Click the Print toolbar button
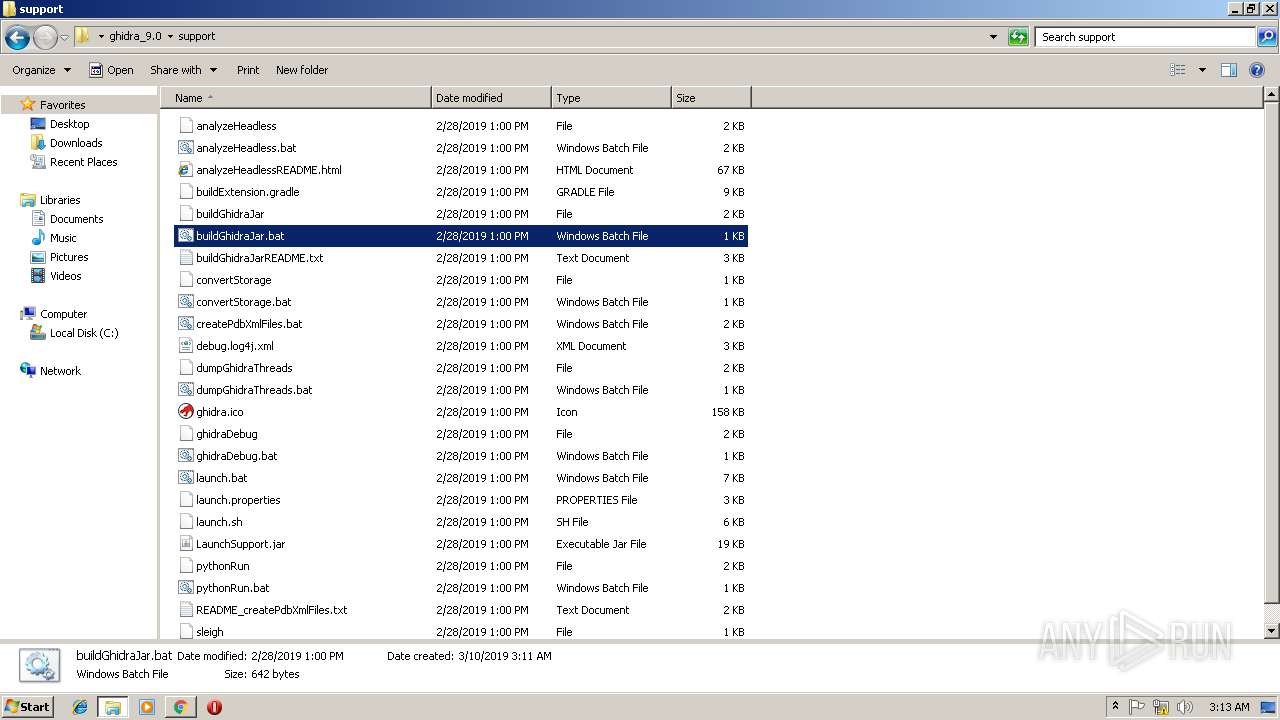 tap(248, 70)
